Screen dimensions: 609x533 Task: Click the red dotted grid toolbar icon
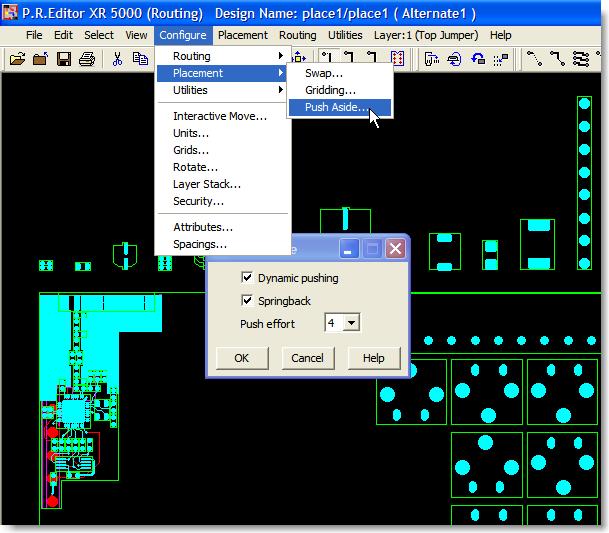coord(397,59)
